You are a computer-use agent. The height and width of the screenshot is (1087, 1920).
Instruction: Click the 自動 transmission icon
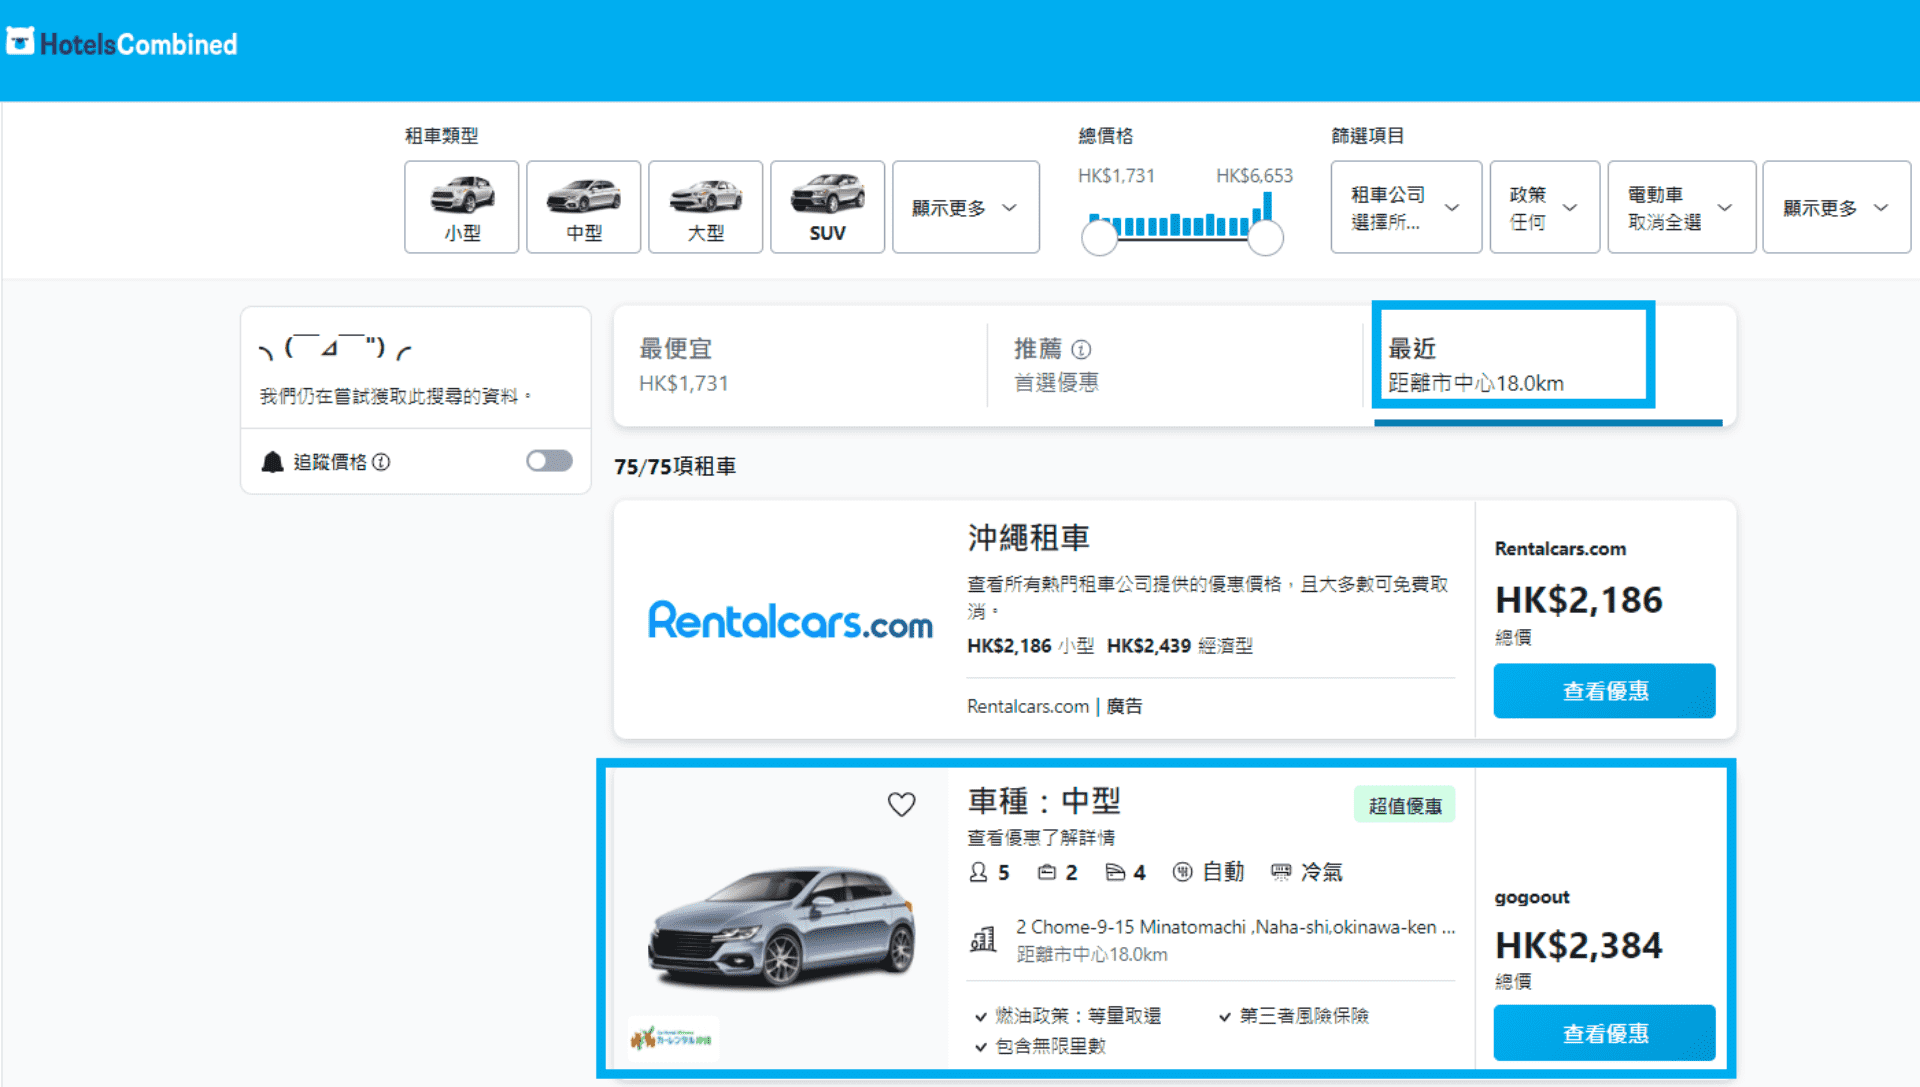[x=1182, y=872]
